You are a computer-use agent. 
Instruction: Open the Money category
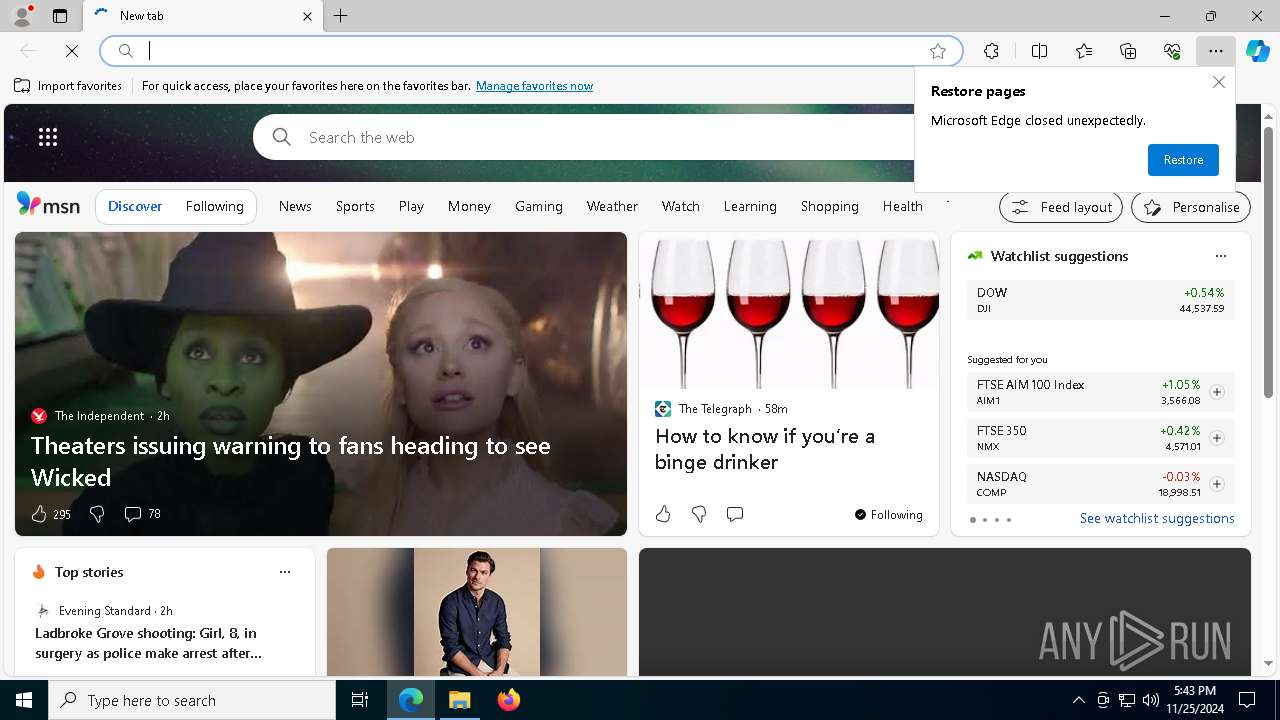pos(469,206)
